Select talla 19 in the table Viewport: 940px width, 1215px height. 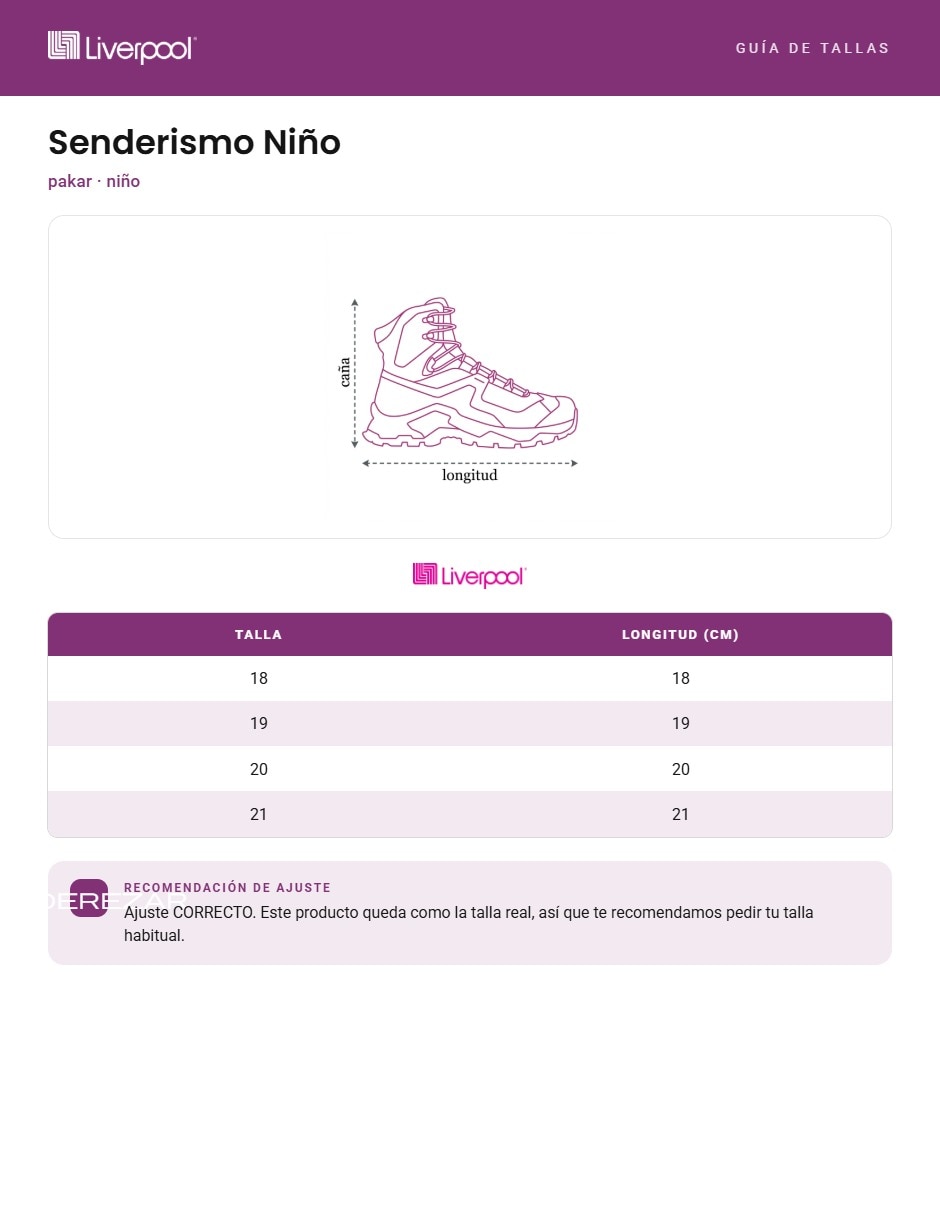tap(259, 724)
